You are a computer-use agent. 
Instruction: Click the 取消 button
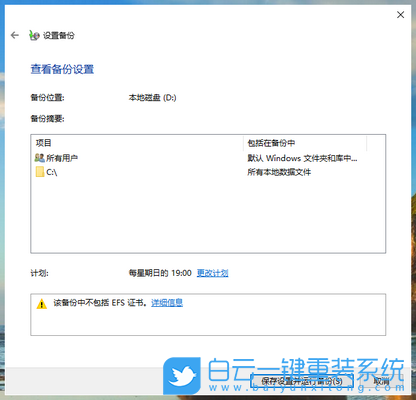pyautogui.click(x=382, y=381)
